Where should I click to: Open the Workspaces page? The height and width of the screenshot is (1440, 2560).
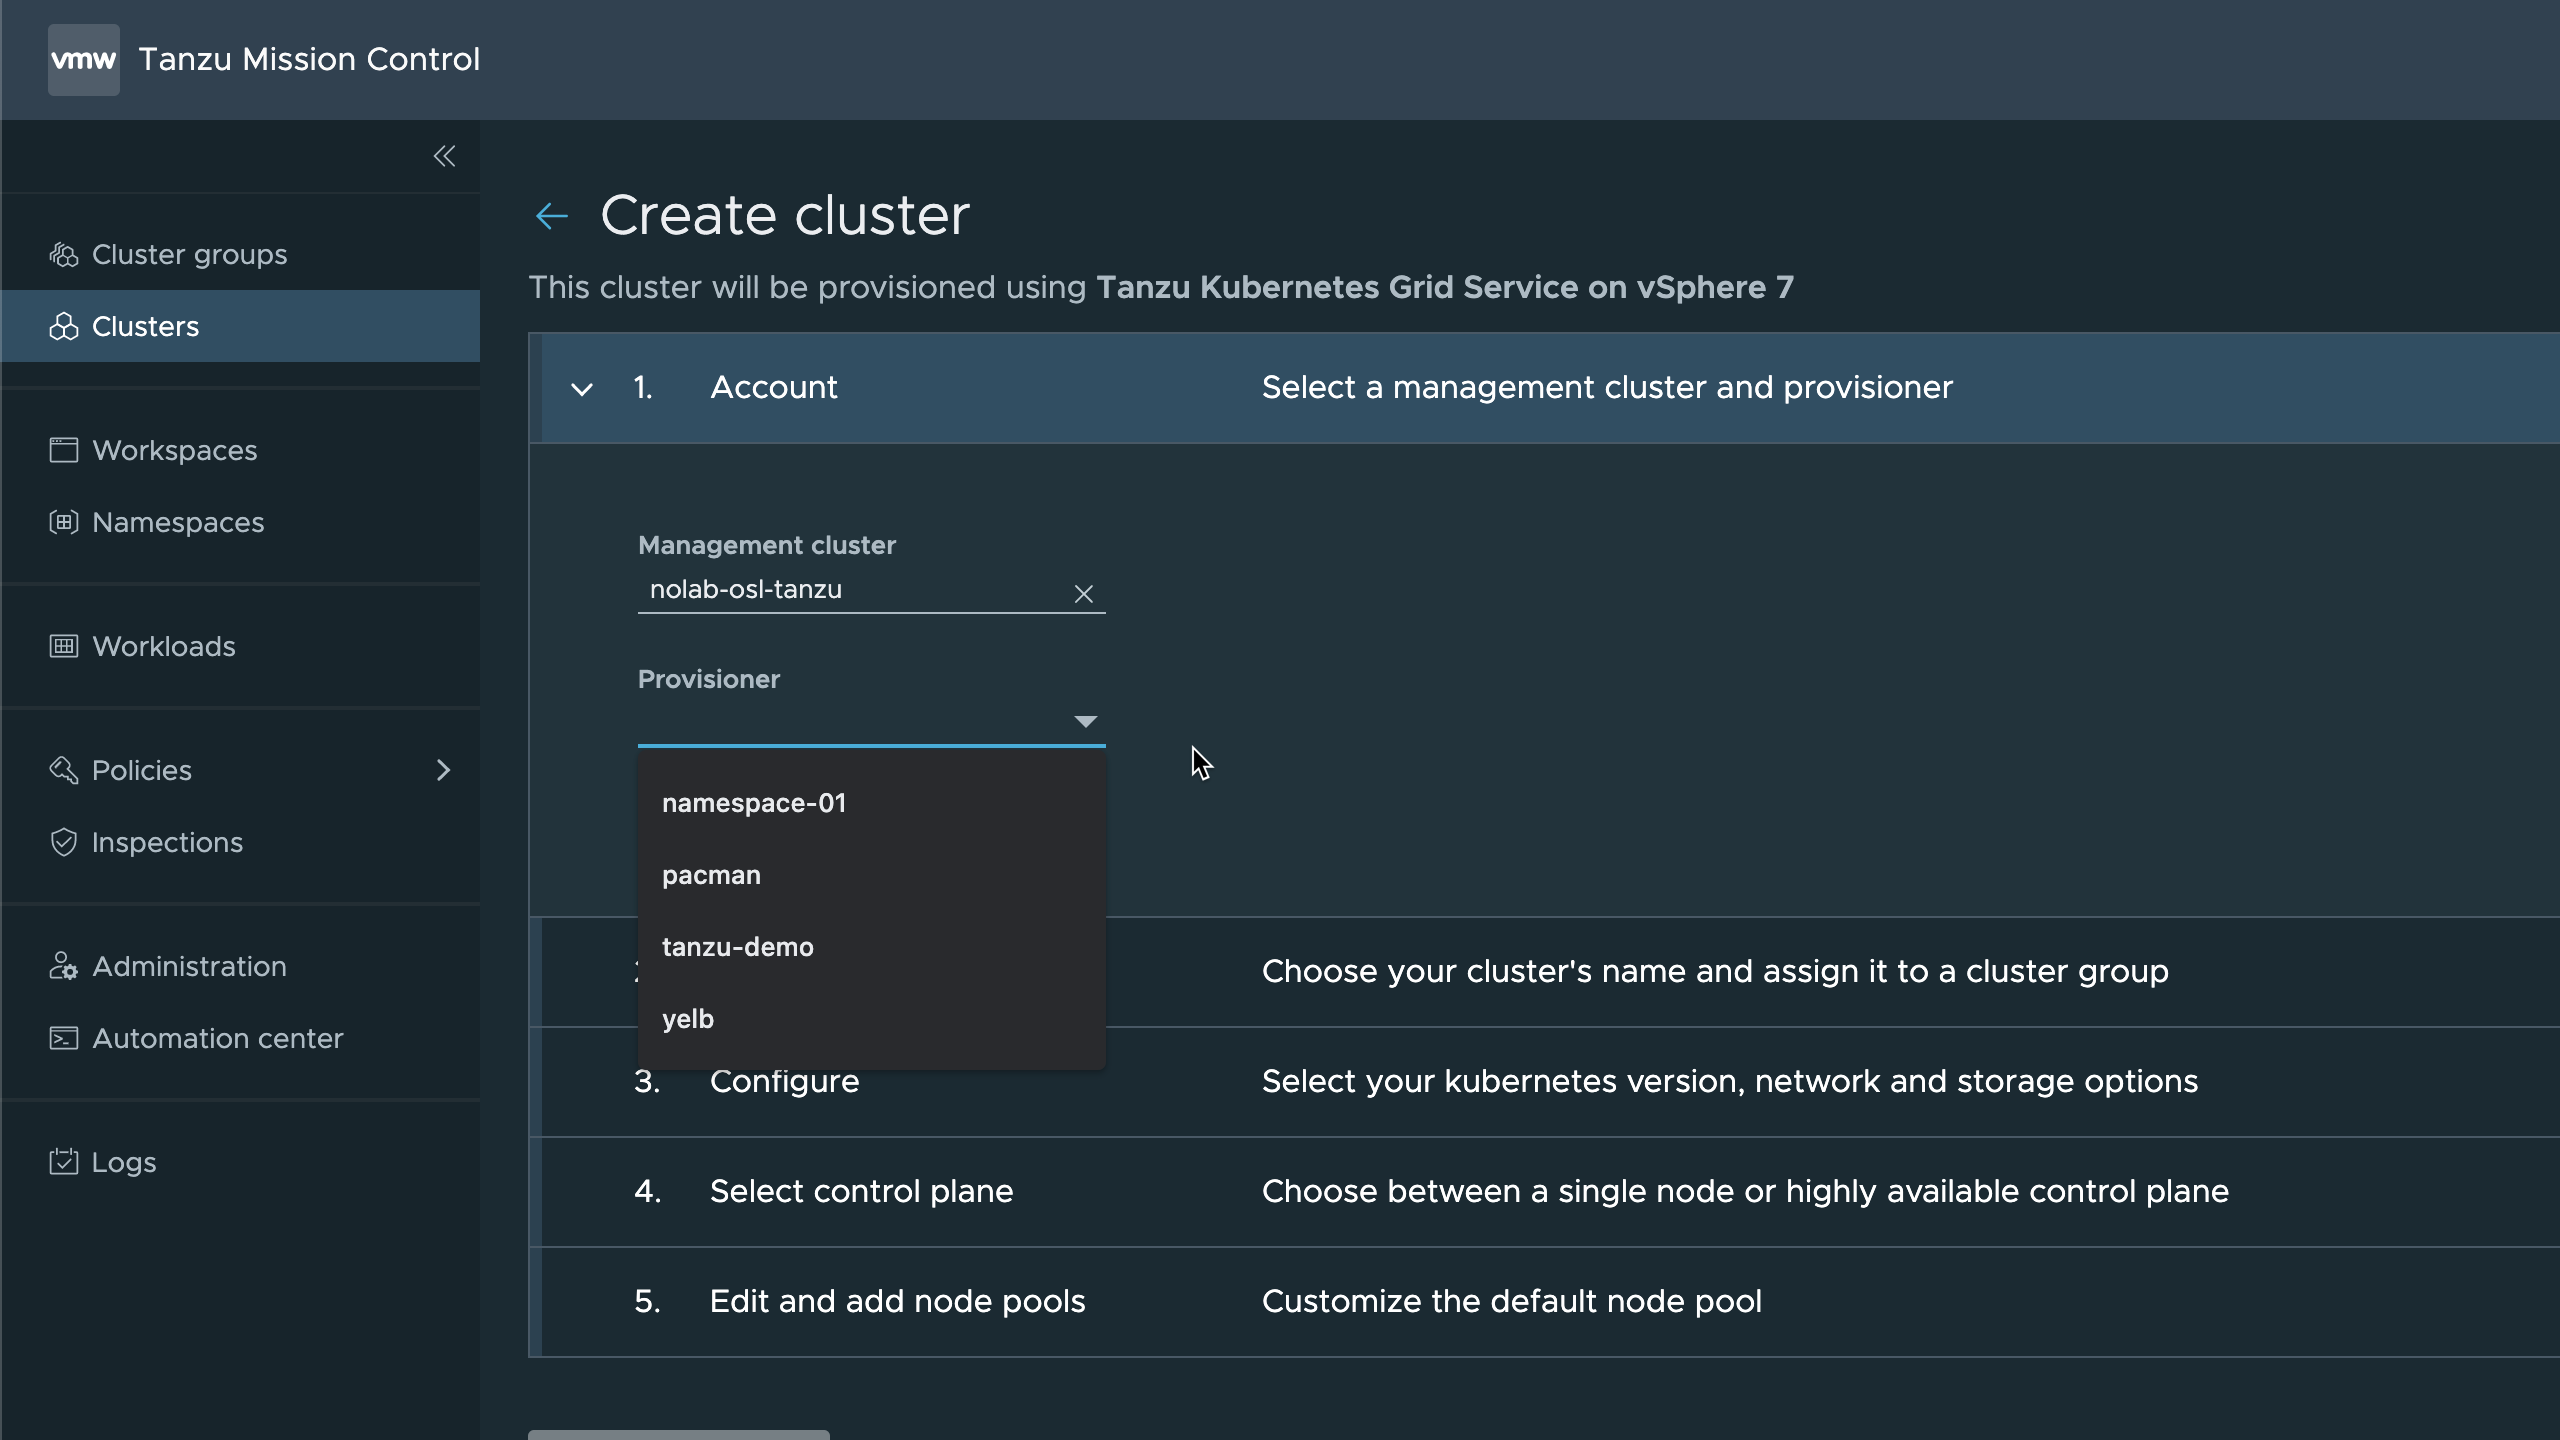coord(240,450)
